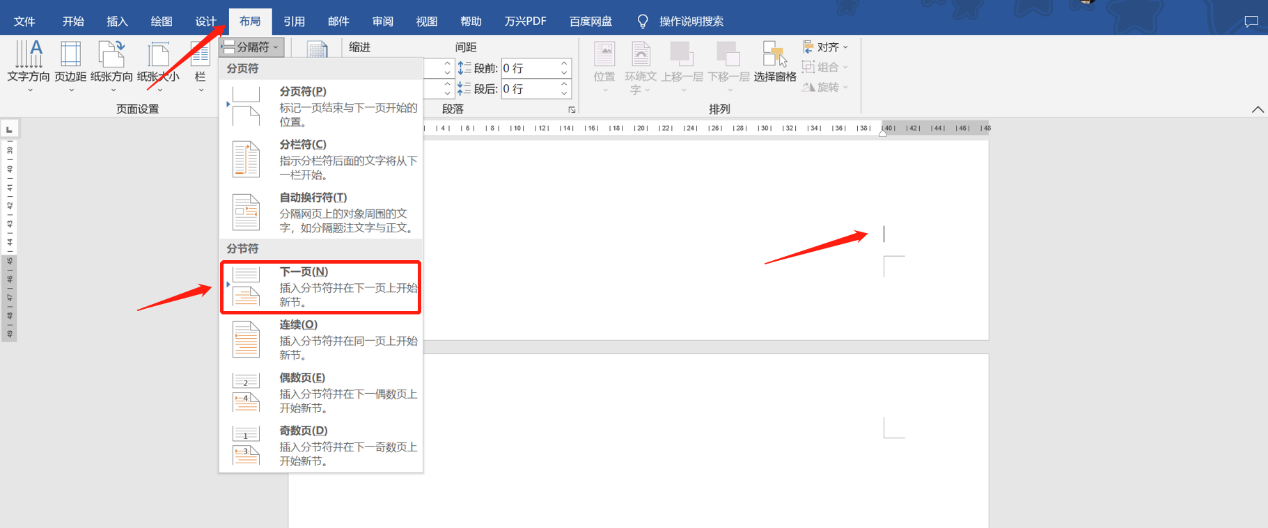Viewport: 1268px width, 528px height.
Task: Click the 段前 spacing before icon
Action: pyautogui.click(x=464, y=68)
